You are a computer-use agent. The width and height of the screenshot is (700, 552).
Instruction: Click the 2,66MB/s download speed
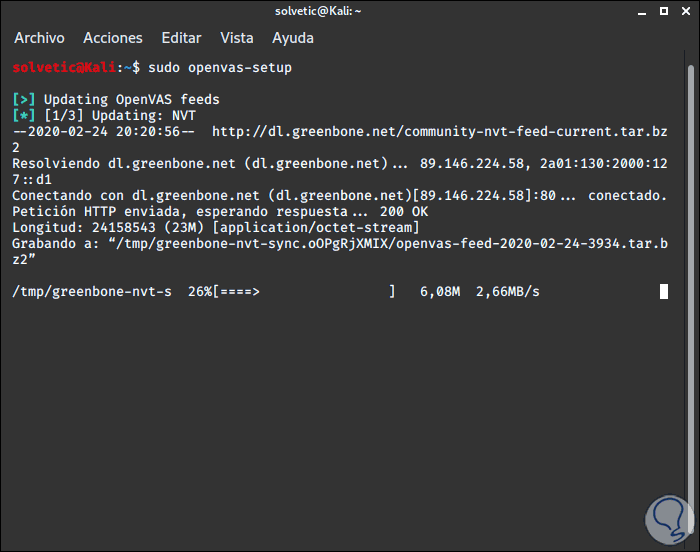tap(507, 292)
